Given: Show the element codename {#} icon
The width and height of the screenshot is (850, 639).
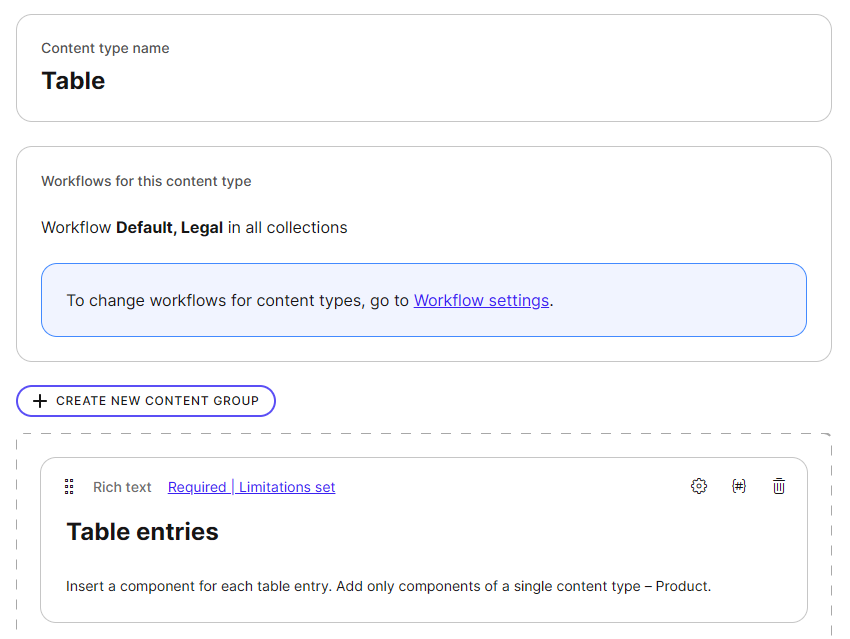Looking at the screenshot, I should (739, 486).
